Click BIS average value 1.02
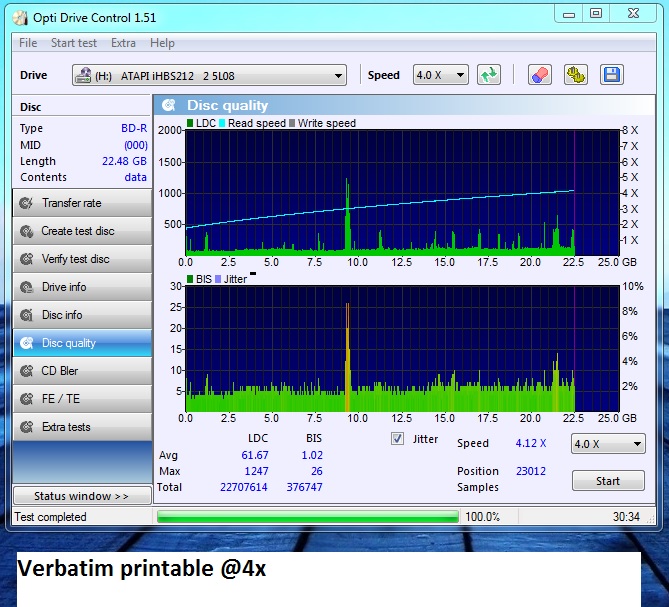 tap(312, 455)
